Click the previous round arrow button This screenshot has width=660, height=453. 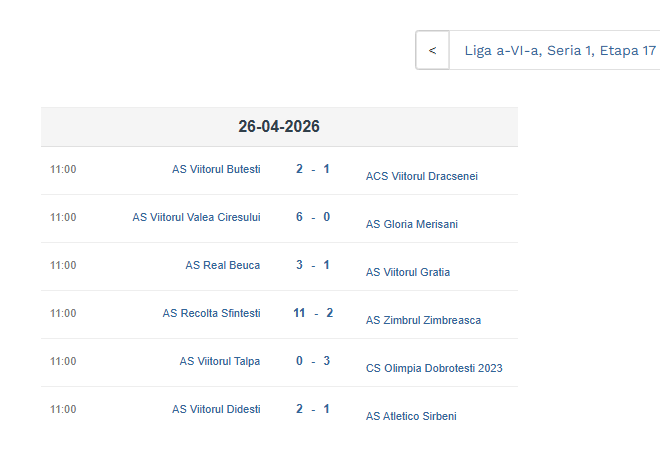click(x=432, y=51)
